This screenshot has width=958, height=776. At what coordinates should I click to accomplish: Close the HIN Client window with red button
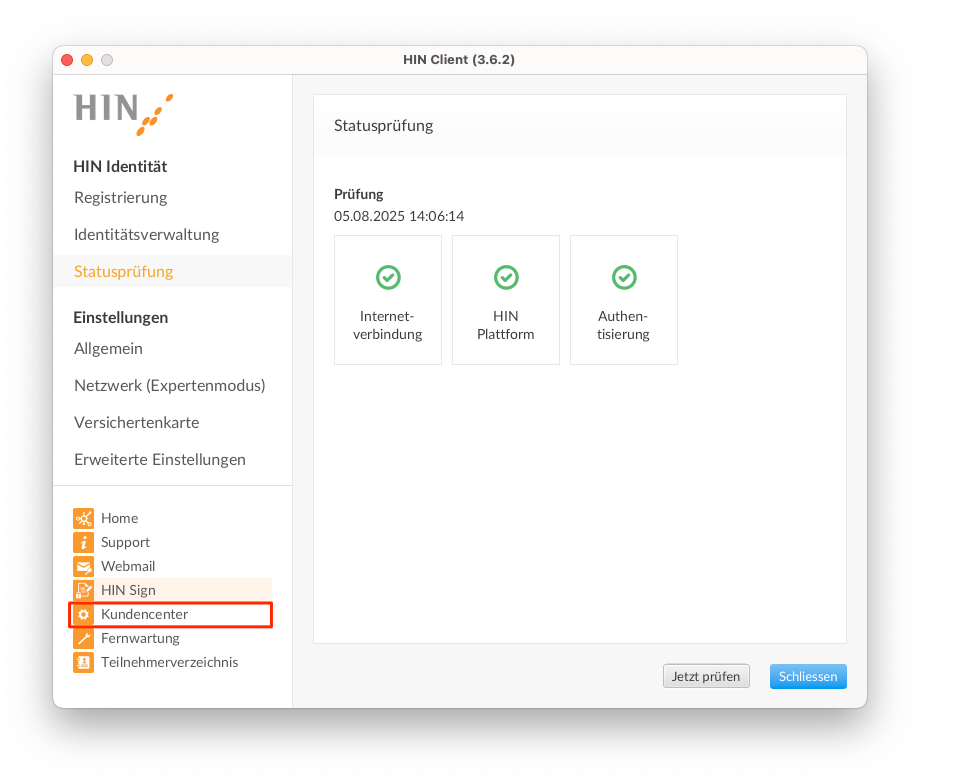67,60
